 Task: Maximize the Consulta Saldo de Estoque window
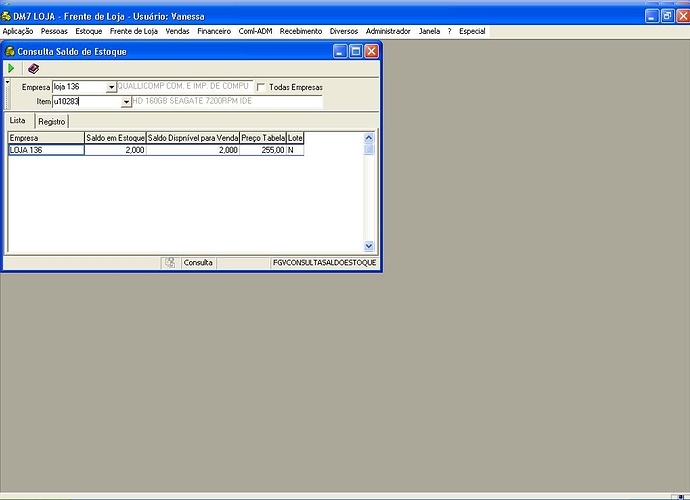click(356, 51)
